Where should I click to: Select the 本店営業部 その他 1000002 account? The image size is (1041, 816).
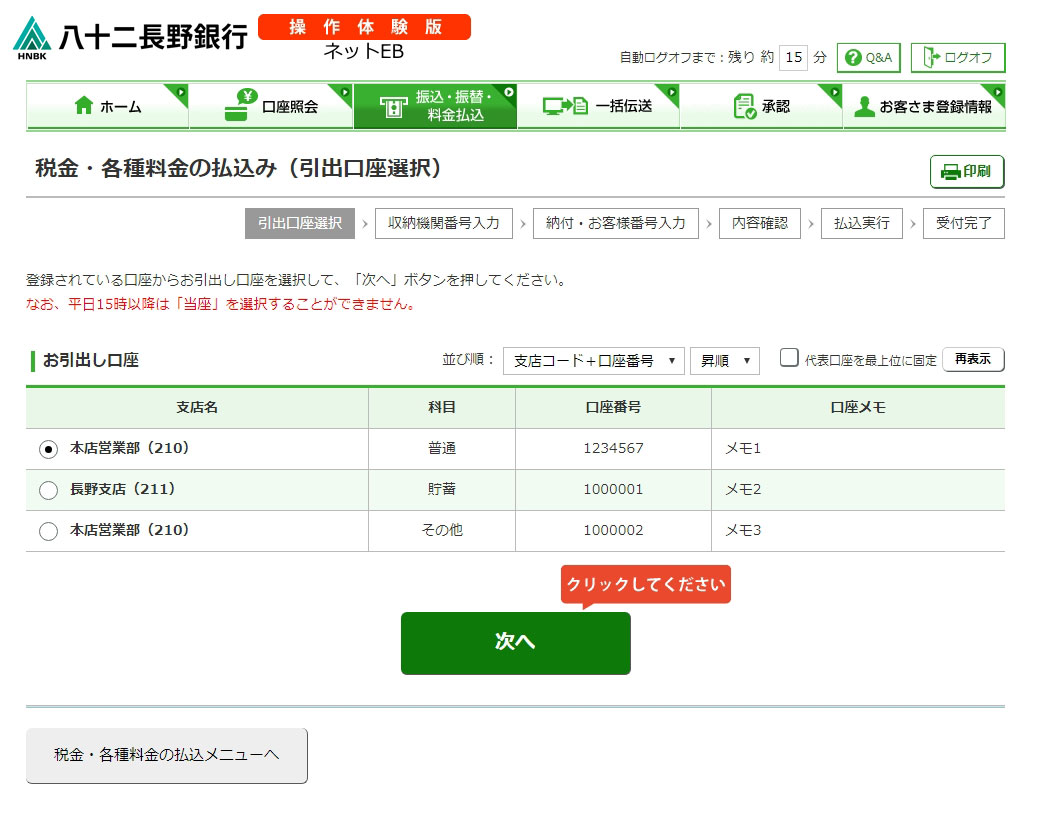coord(48,531)
